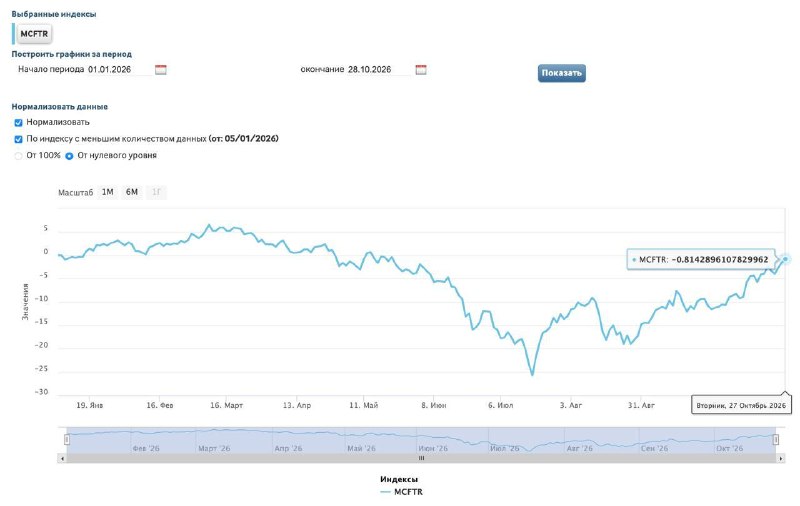Open the end date calendar picker
This screenshot has height=506, width=800.
(x=421, y=70)
